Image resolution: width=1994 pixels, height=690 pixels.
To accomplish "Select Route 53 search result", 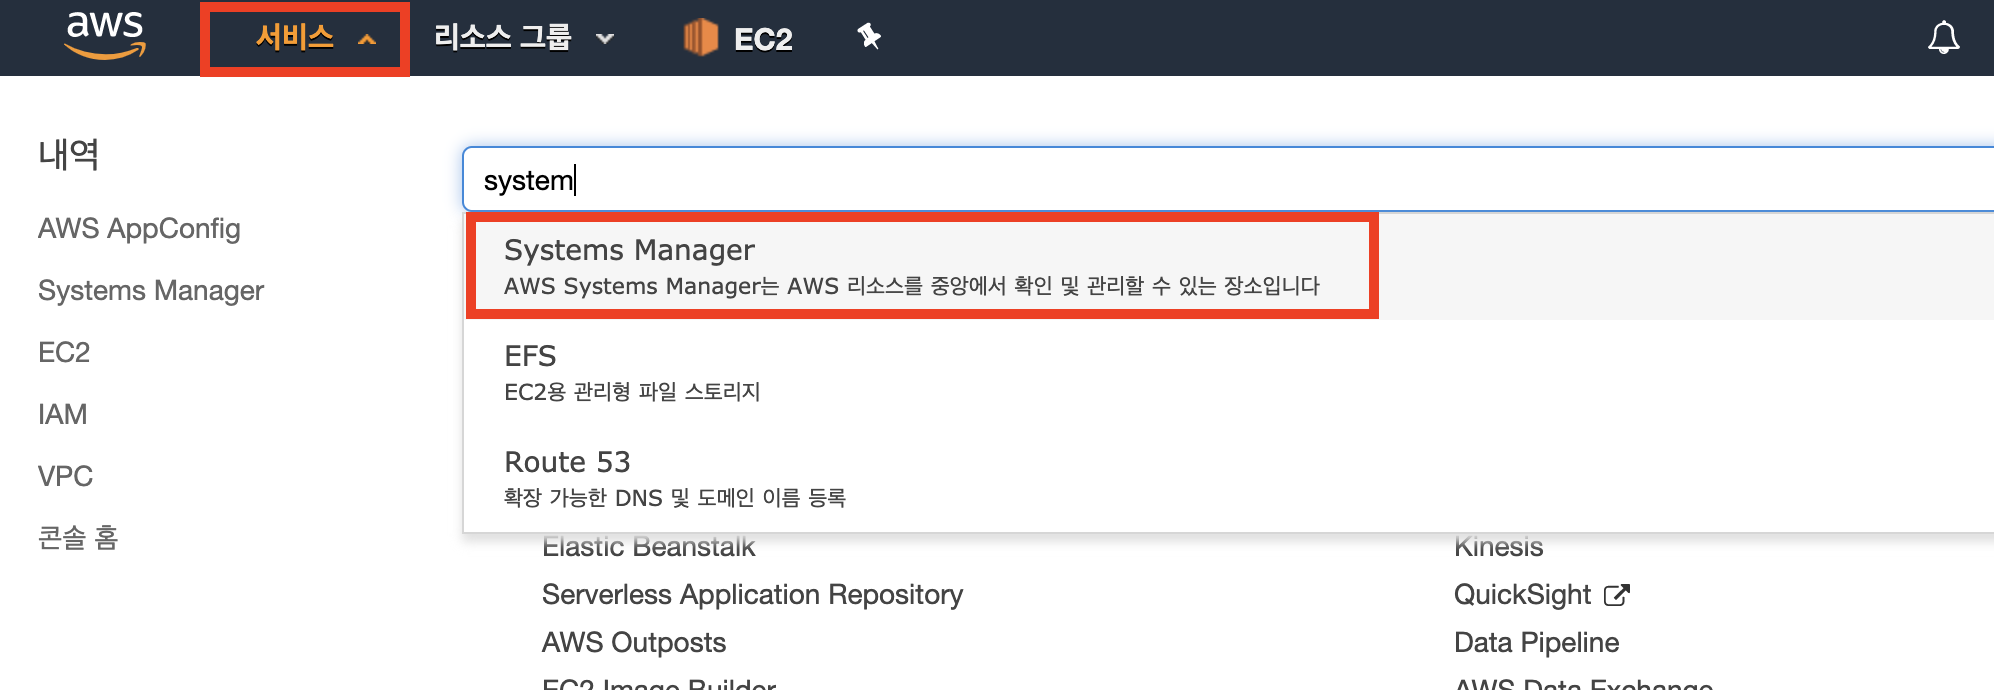I will (1228, 479).
